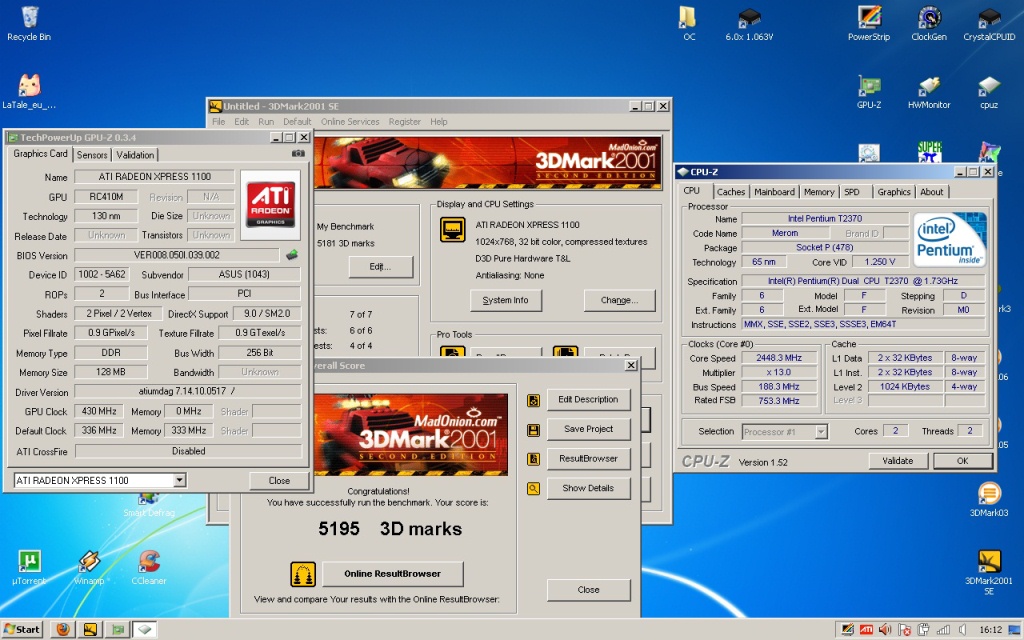1024x640 pixels.
Task: Open the Super PI desktop shortcut
Action: pos(929,152)
